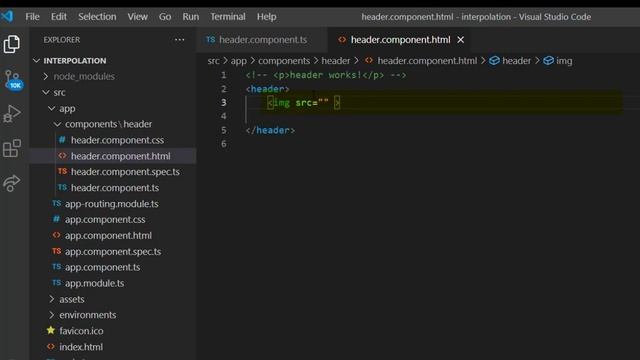Open Run and Debug view
The width and height of the screenshot is (640, 360).
12,114
